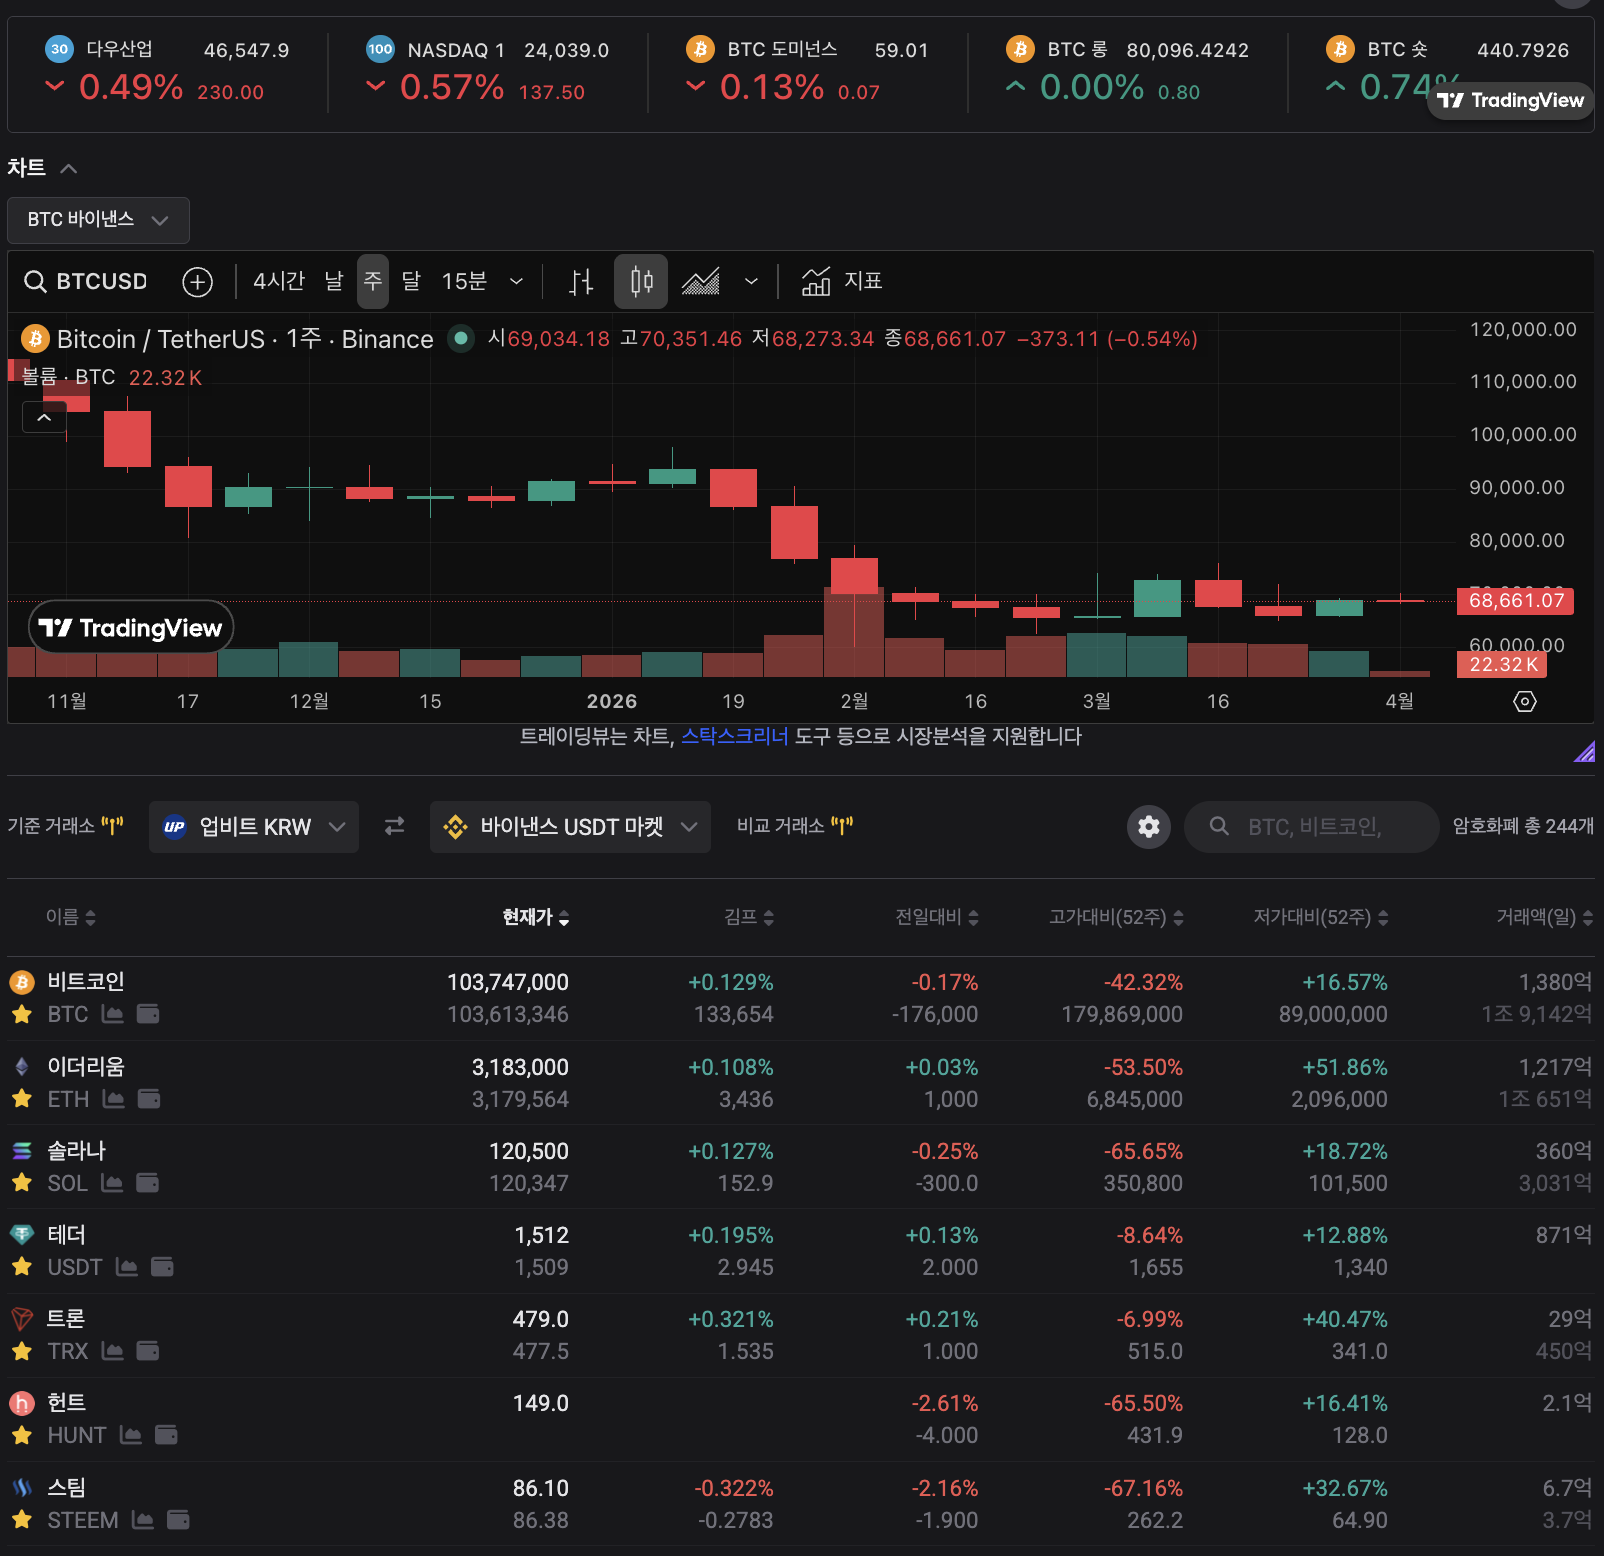Sort the table by 이름

[71, 917]
